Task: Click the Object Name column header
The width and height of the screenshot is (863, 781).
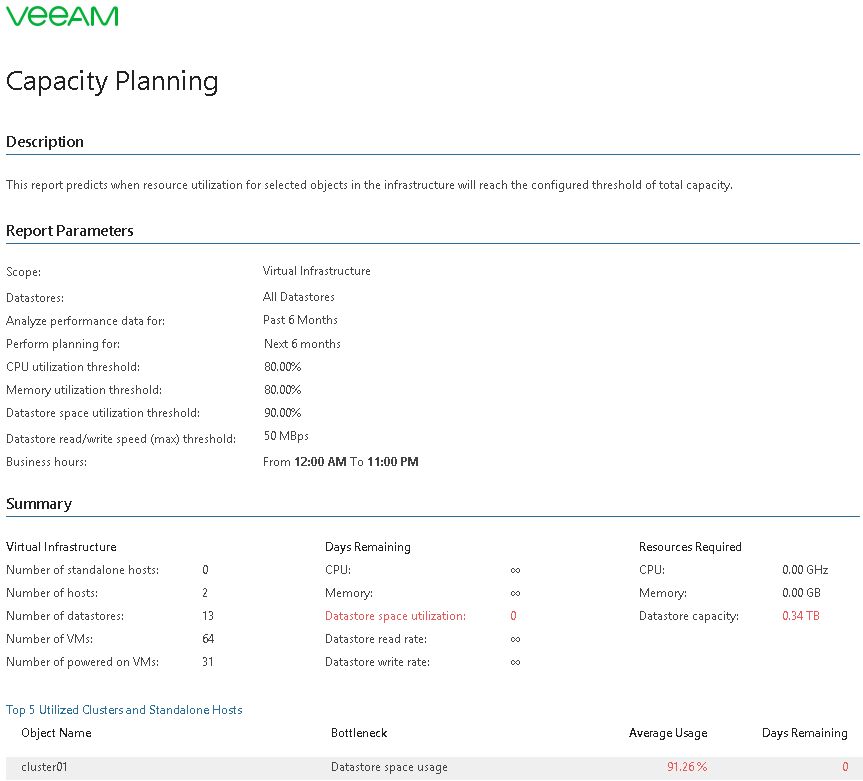Action: pos(56,733)
